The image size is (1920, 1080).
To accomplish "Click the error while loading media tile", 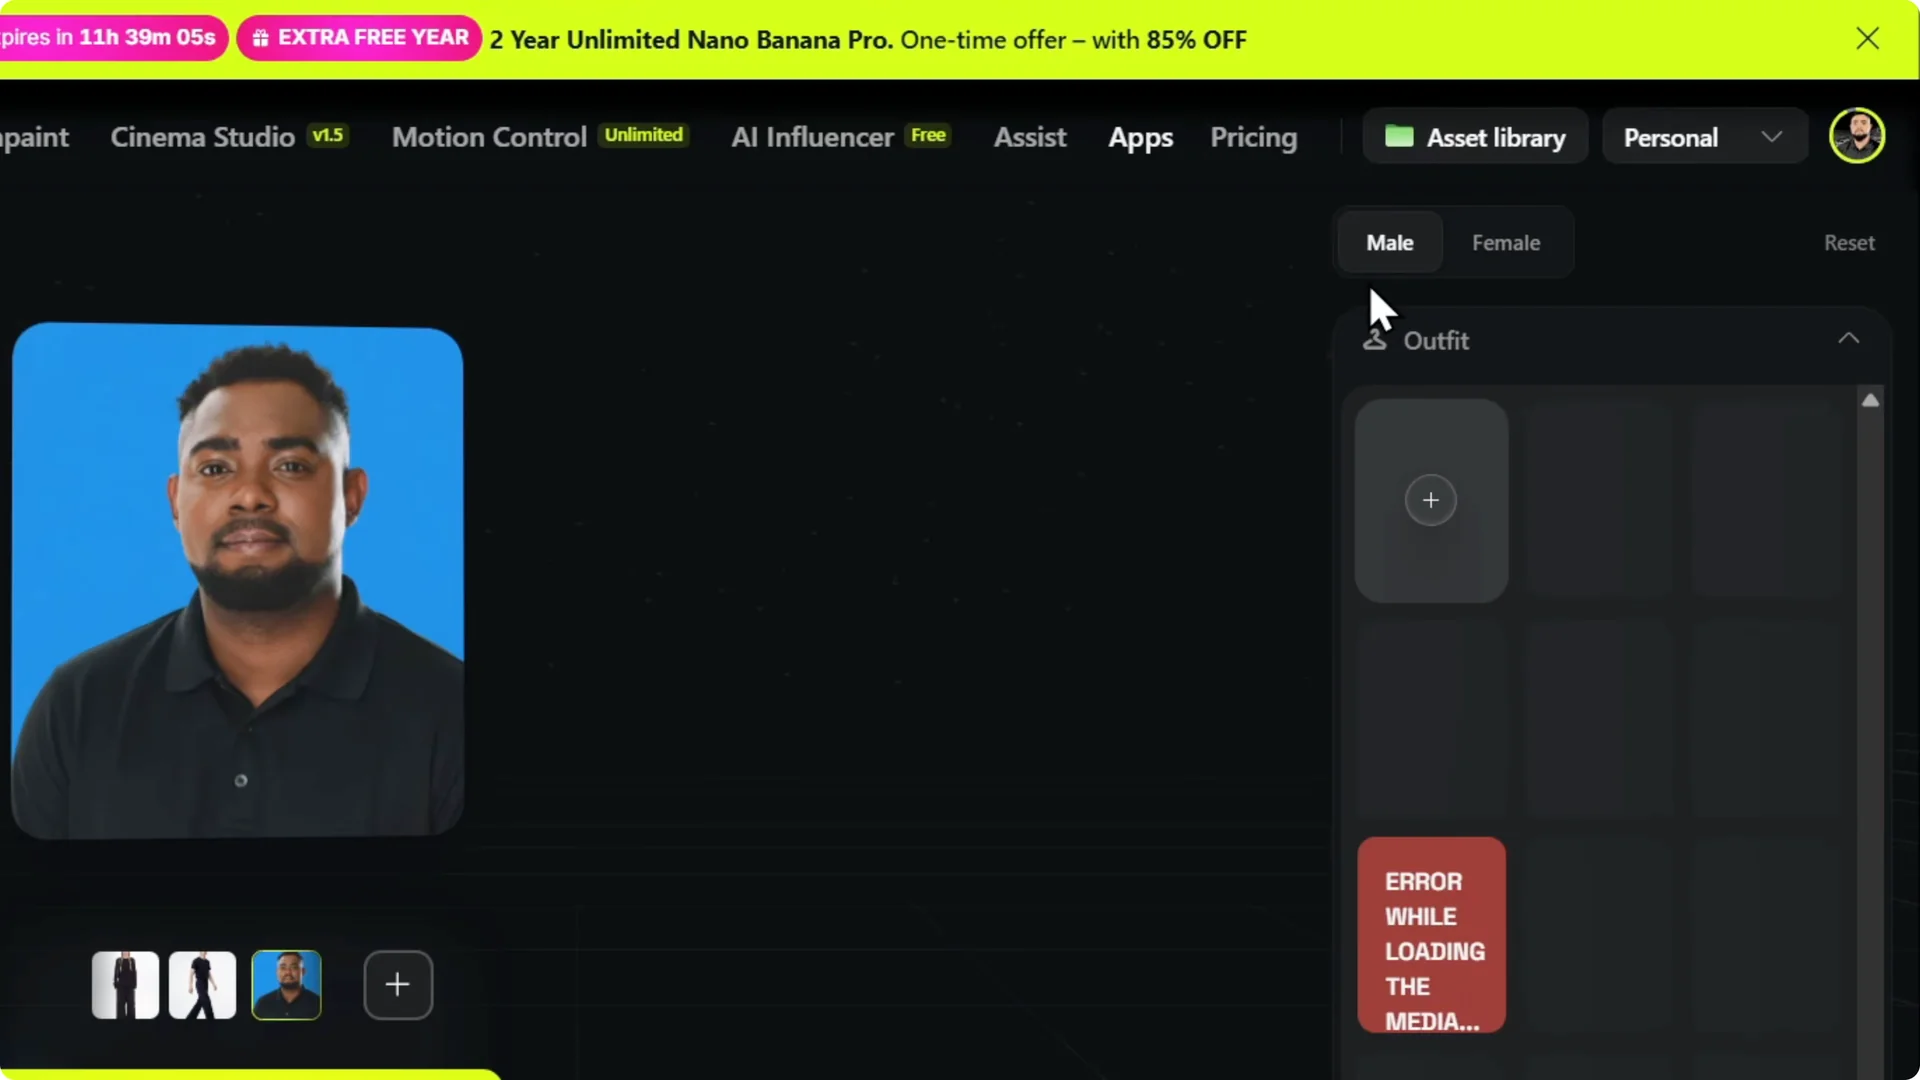I will [x=1431, y=936].
